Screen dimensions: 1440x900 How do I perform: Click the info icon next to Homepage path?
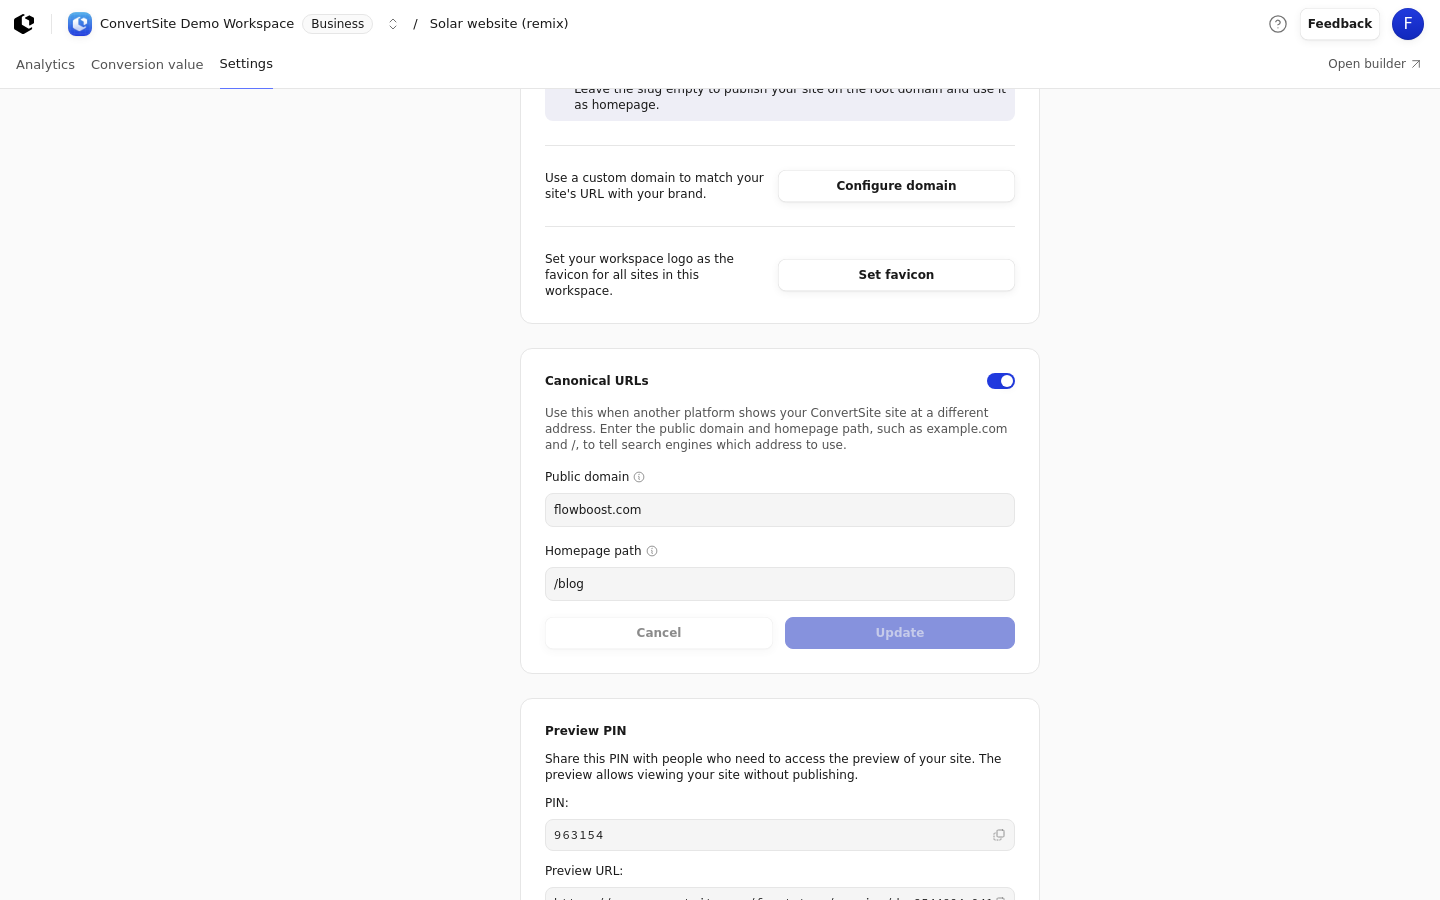[652, 551]
